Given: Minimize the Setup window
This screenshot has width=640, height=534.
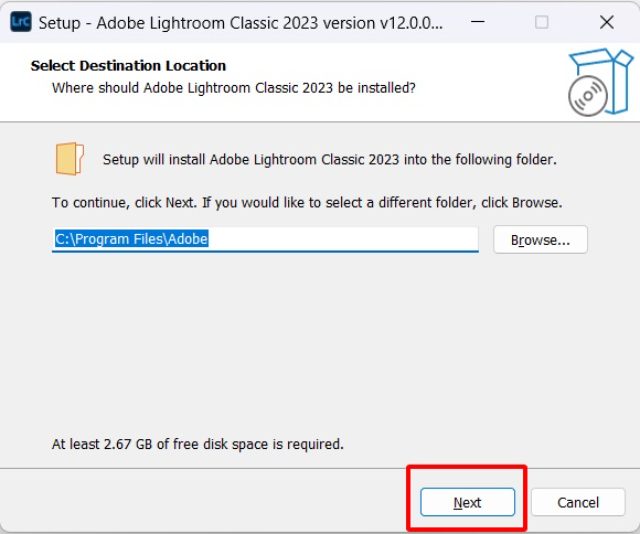Looking at the screenshot, I should click(x=477, y=22).
